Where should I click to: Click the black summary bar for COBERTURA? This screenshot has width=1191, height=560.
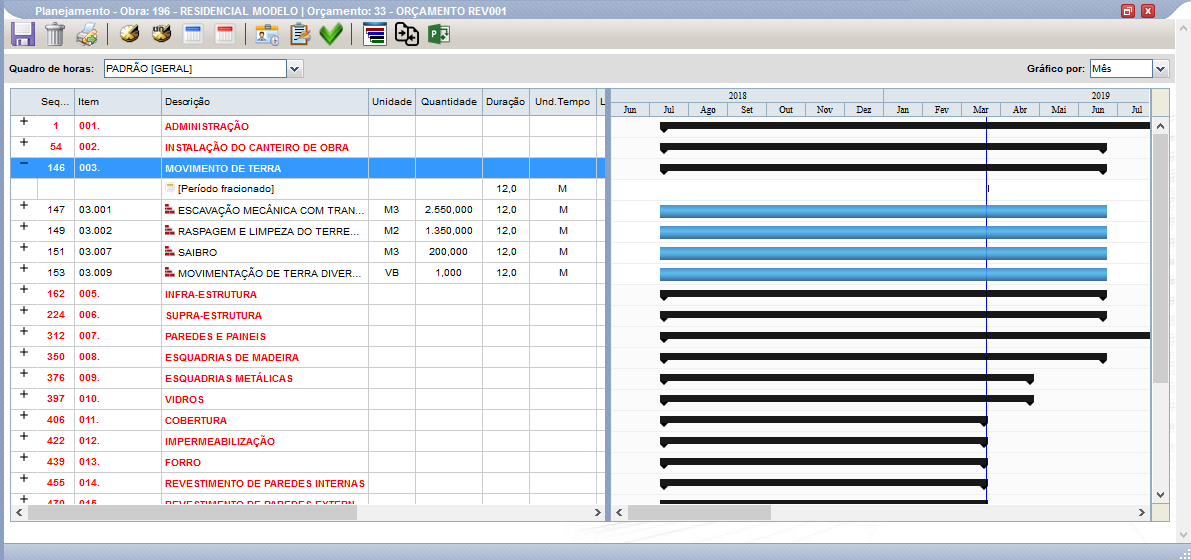[x=823, y=419]
